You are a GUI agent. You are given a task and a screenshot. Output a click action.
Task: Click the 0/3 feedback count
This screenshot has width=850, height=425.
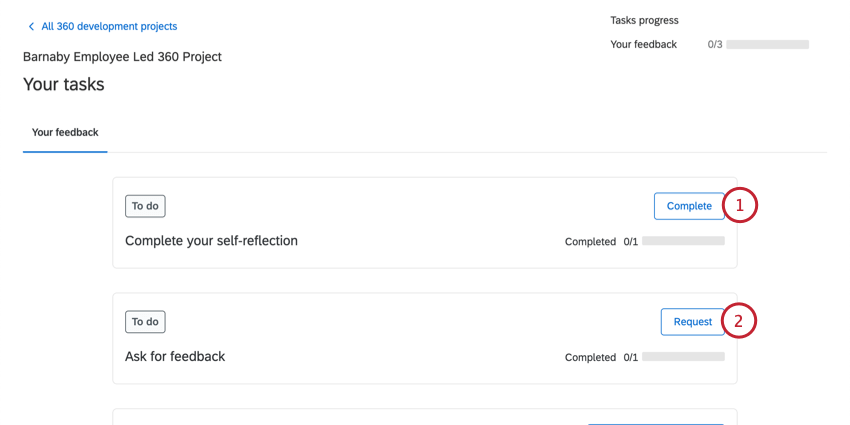tap(714, 45)
